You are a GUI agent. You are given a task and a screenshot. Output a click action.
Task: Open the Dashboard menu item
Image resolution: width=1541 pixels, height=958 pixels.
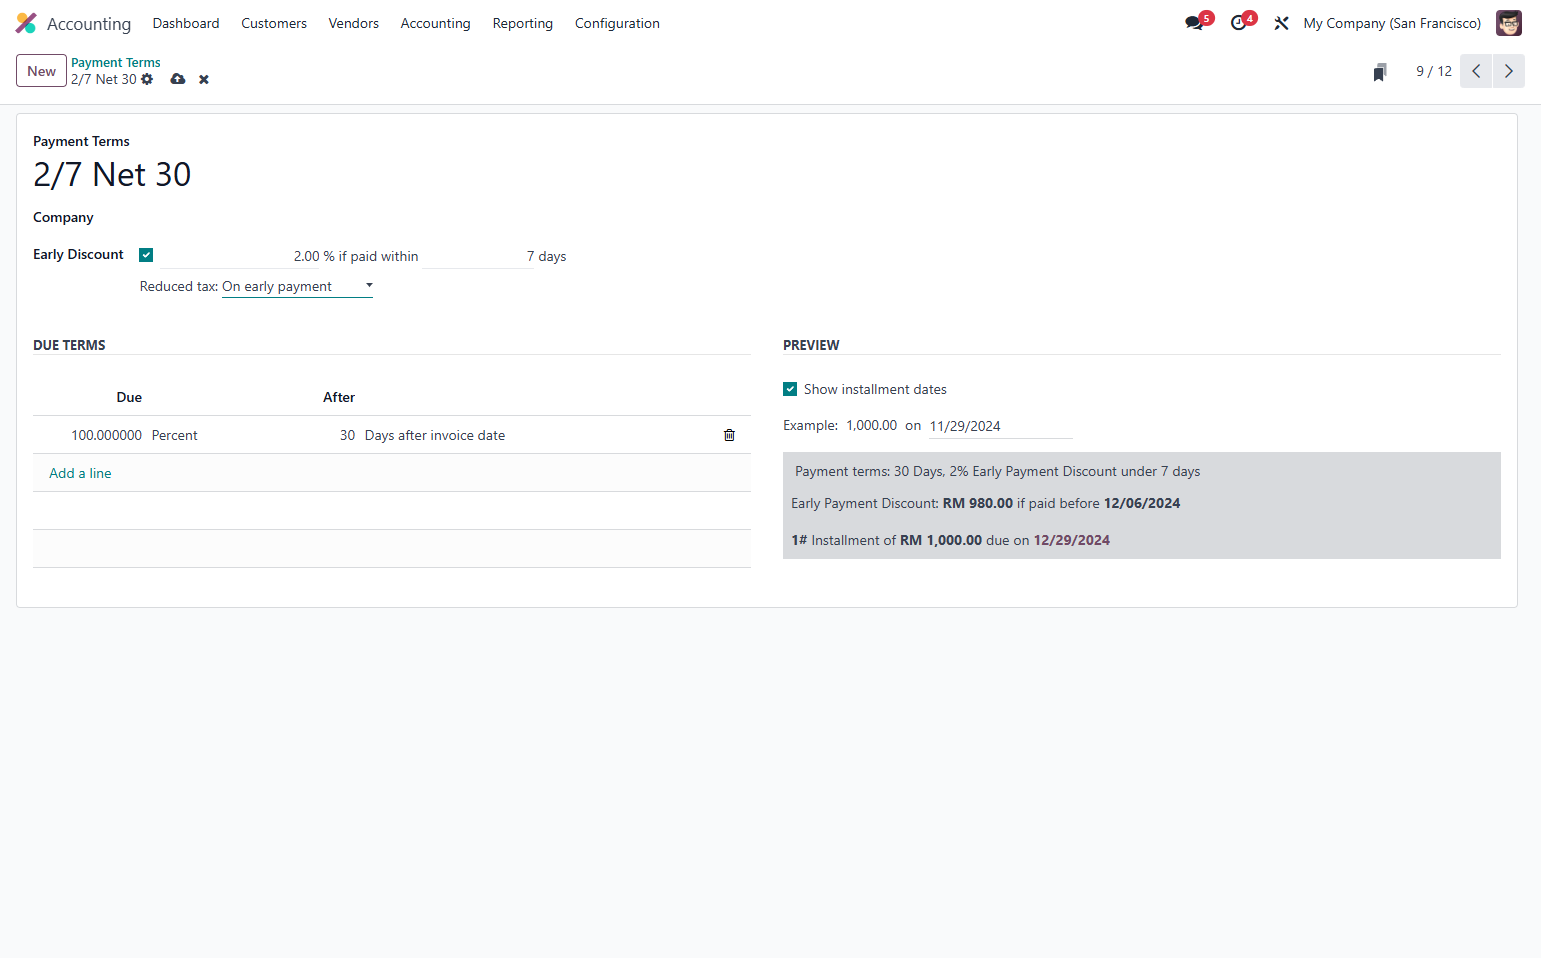pos(186,23)
